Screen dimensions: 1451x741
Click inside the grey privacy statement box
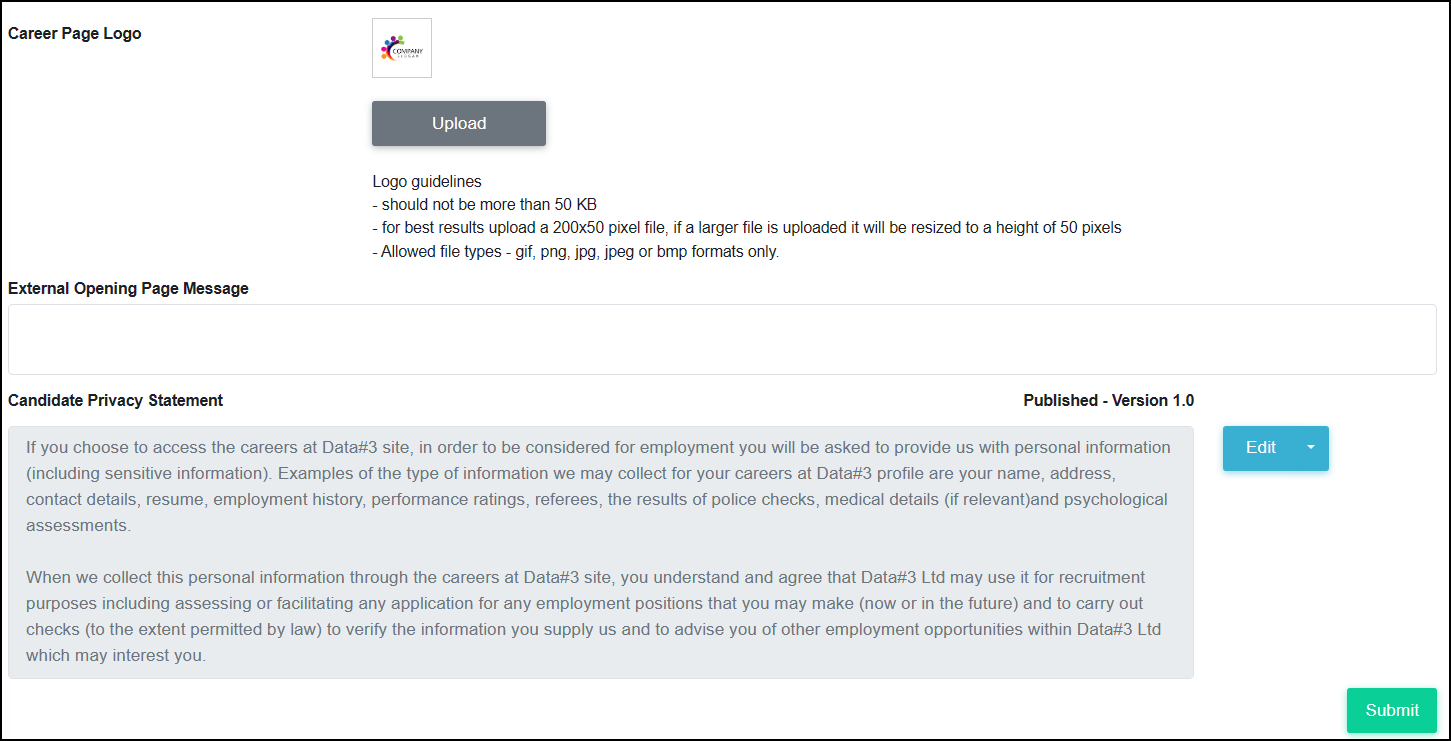pyautogui.click(x=601, y=552)
